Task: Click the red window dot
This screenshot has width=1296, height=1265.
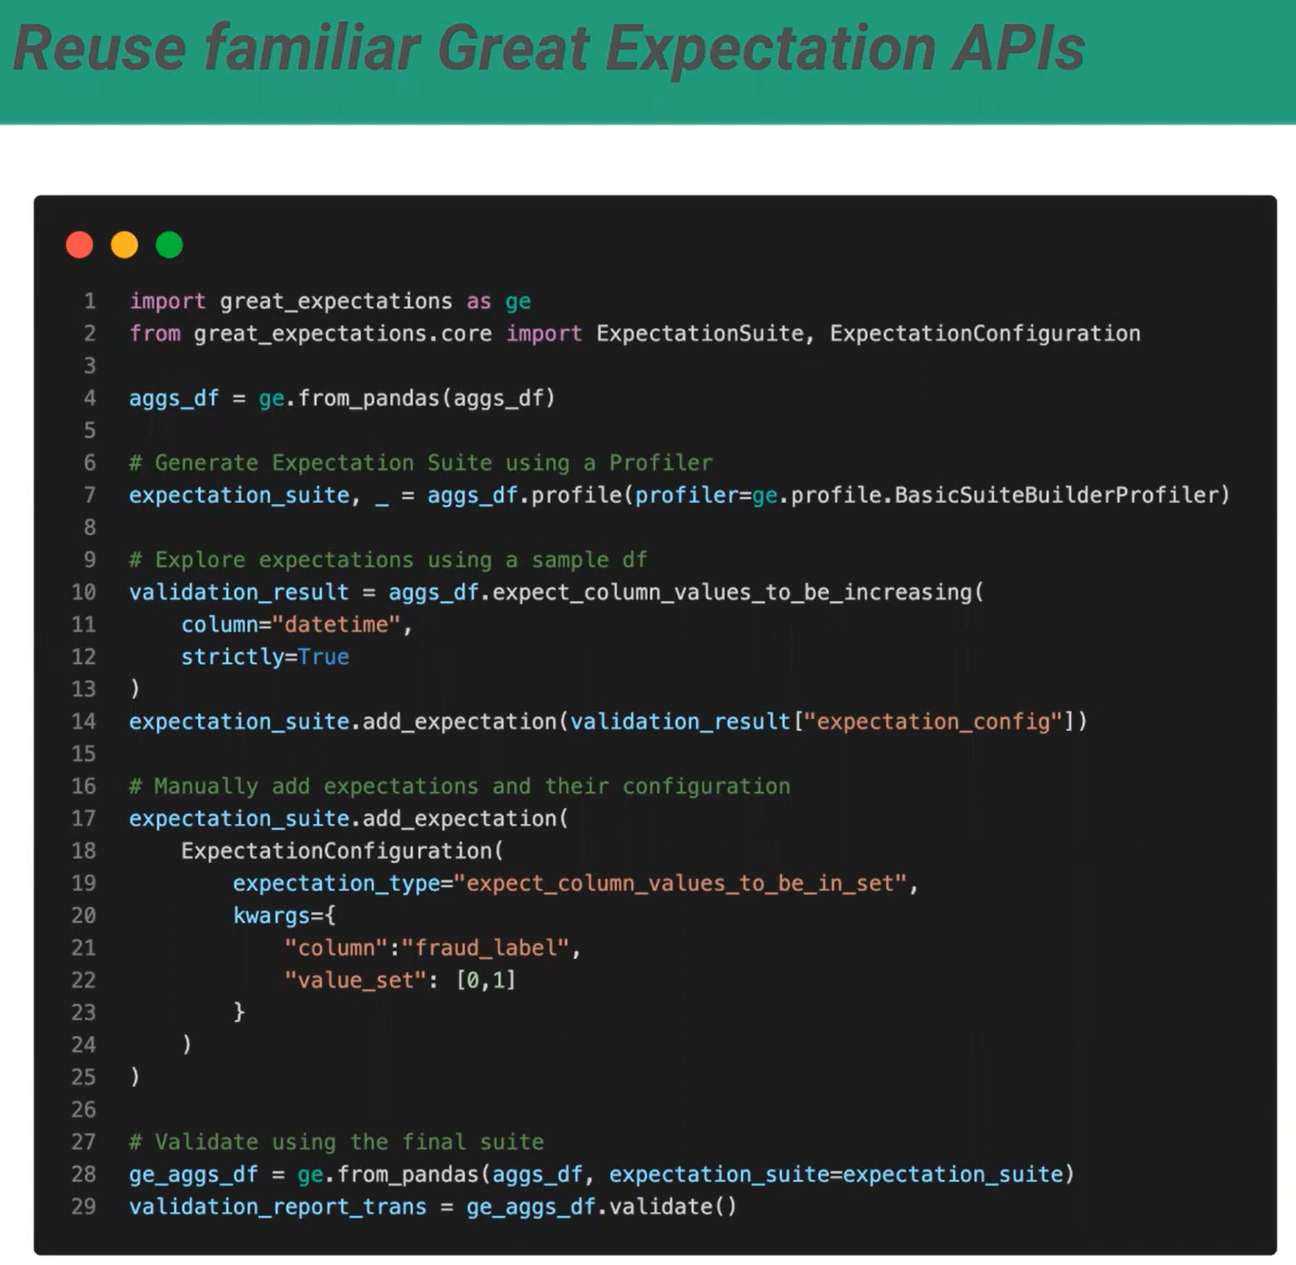Action: [x=79, y=244]
